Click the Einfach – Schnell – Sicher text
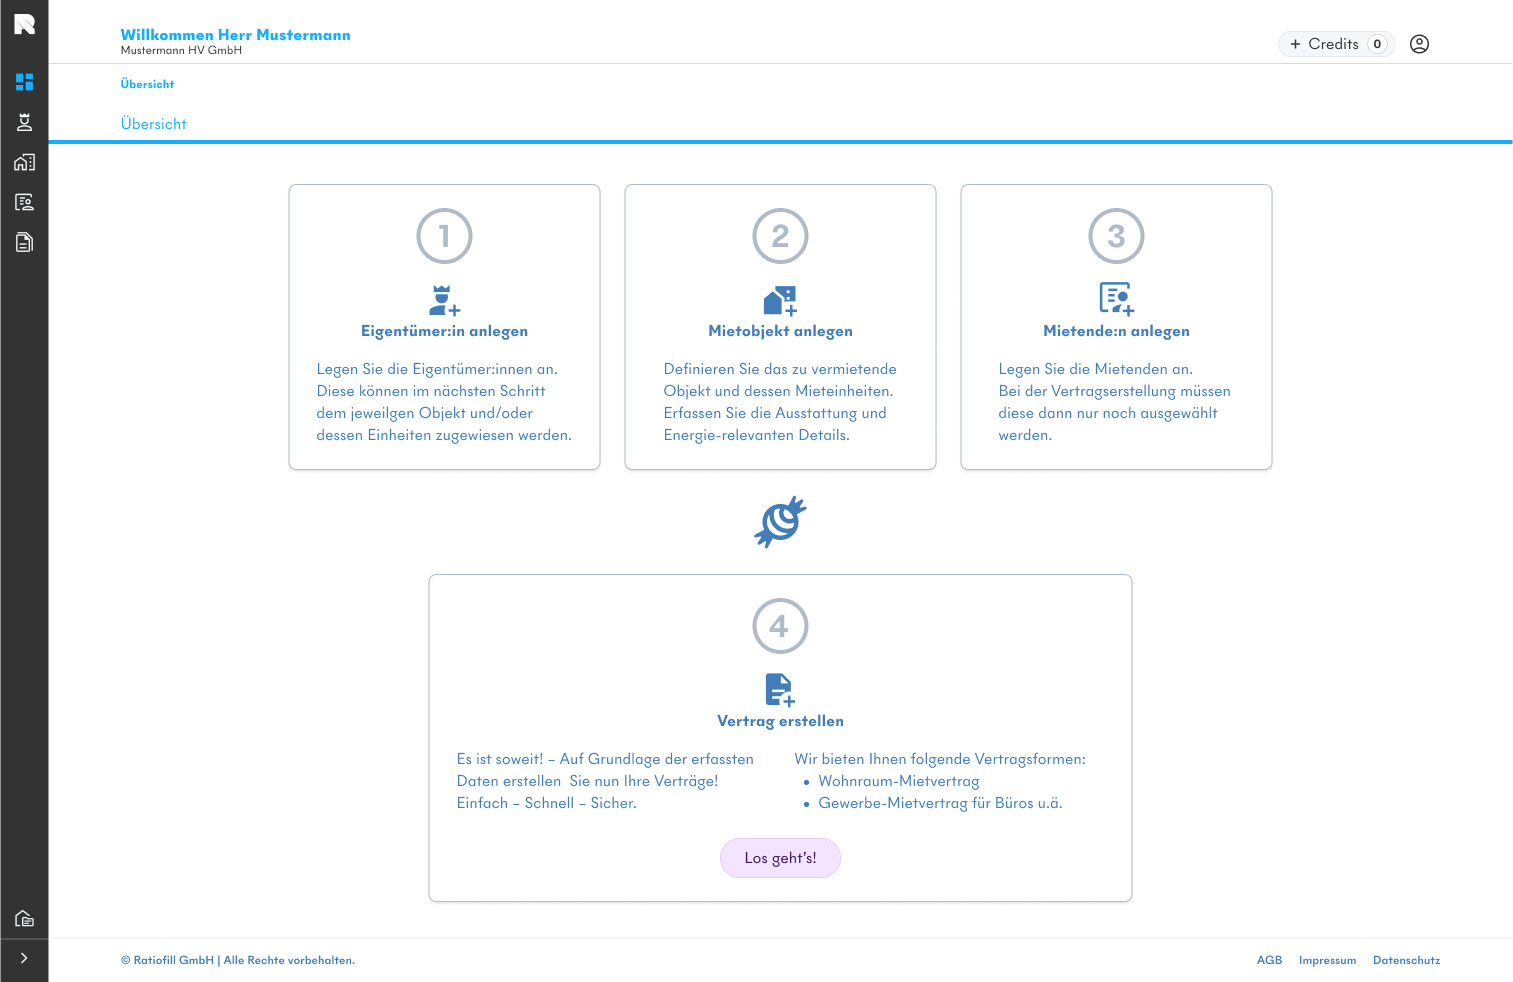The image size is (1513, 982). 546,803
